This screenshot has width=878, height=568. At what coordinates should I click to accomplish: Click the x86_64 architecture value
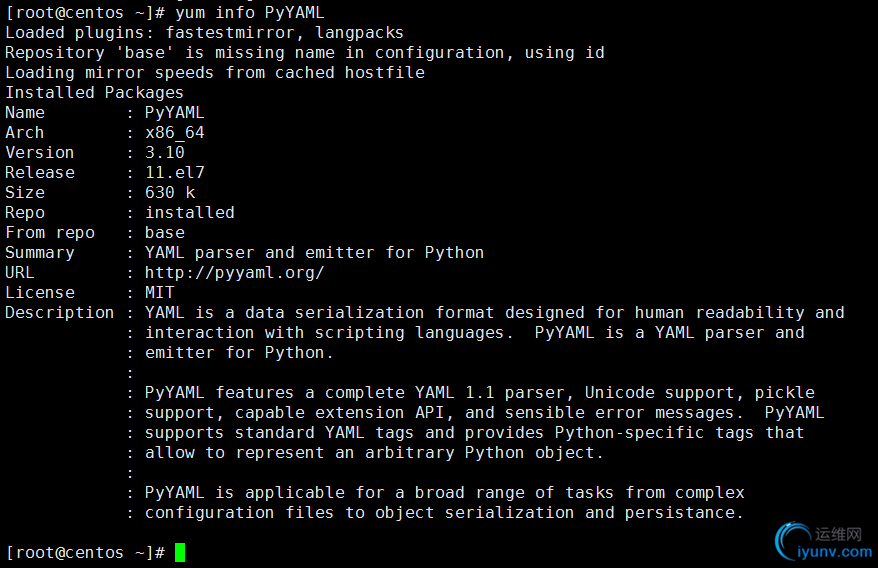[x=174, y=132]
